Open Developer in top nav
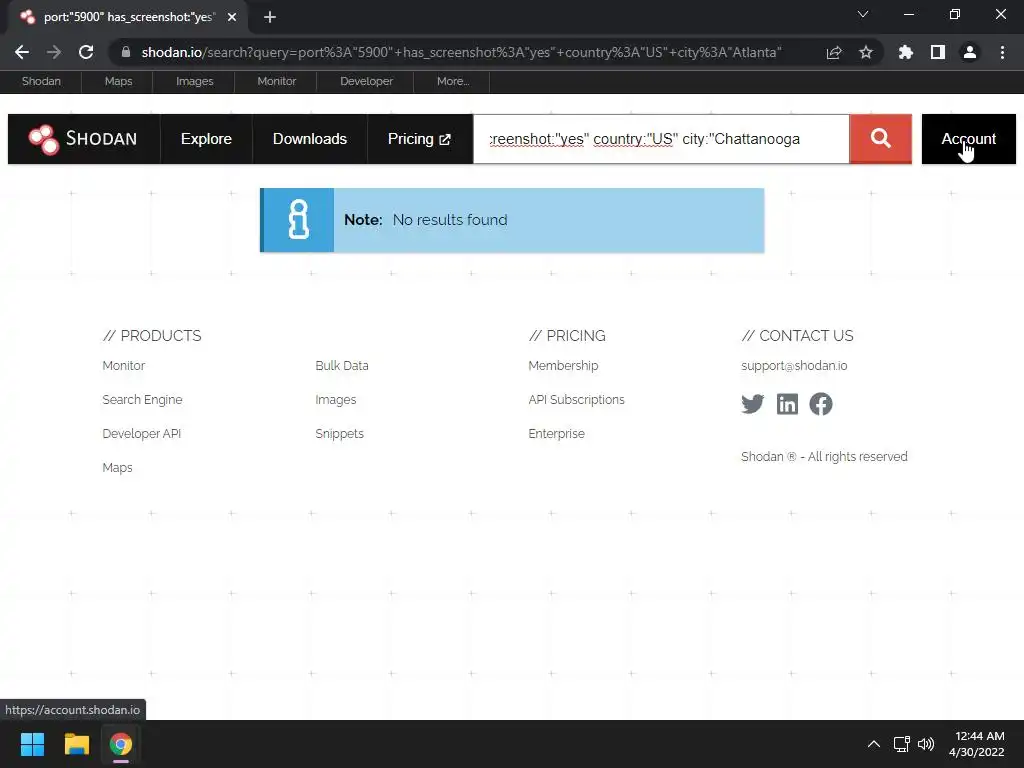Image resolution: width=1024 pixels, height=768 pixels. [366, 81]
